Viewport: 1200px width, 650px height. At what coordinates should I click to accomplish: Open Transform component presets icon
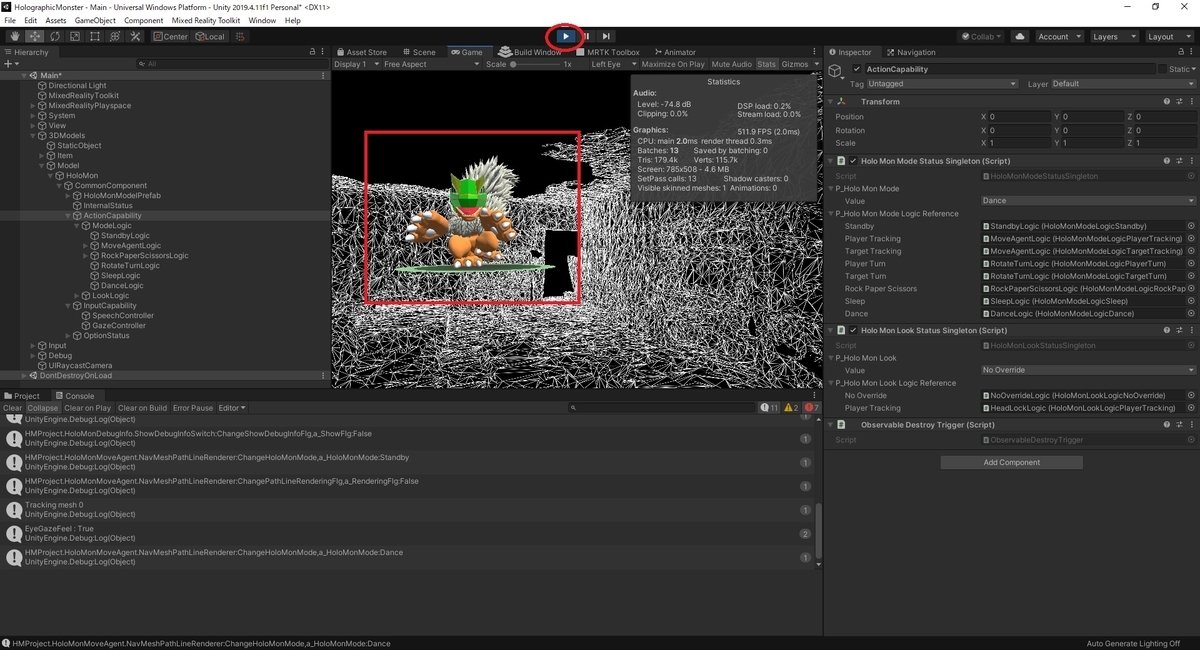[x=1179, y=102]
